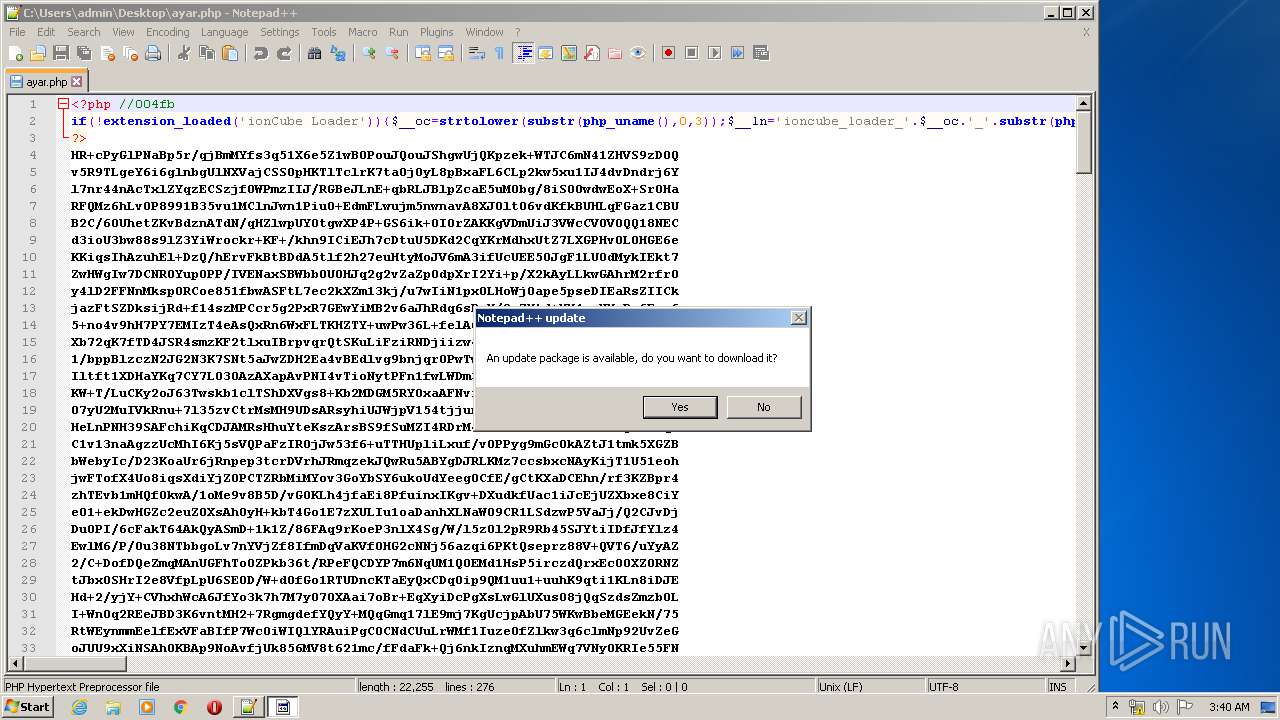Click the Save All toolbar icon
This screenshot has width=1280, height=720.
(x=84, y=53)
